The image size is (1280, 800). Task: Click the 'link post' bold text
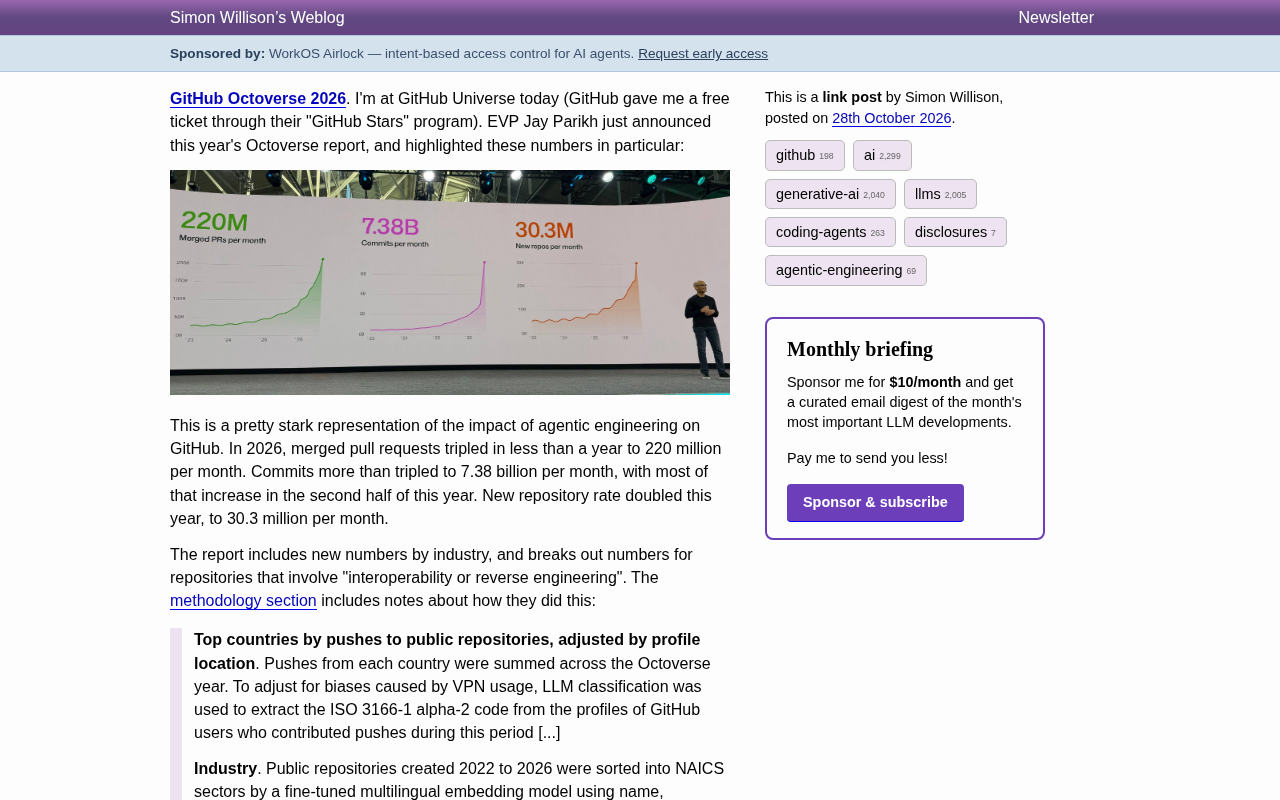tap(852, 97)
